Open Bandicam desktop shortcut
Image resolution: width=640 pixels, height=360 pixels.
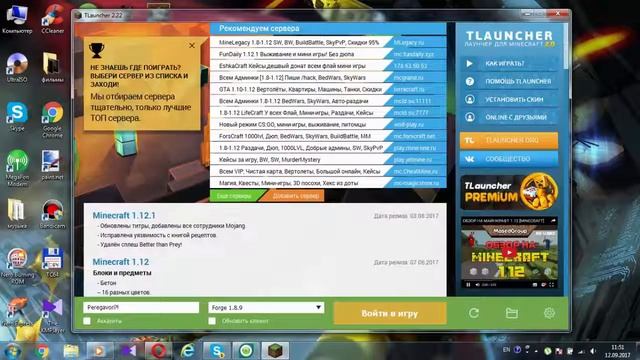pyautogui.click(x=53, y=214)
